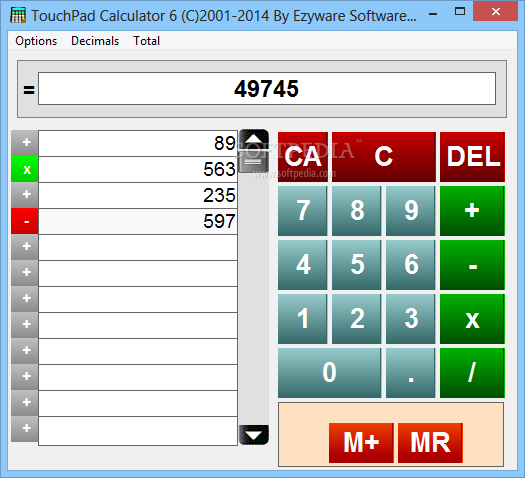Click the tape scrollbar thumb
The height and width of the screenshot is (478, 525).
254,162
